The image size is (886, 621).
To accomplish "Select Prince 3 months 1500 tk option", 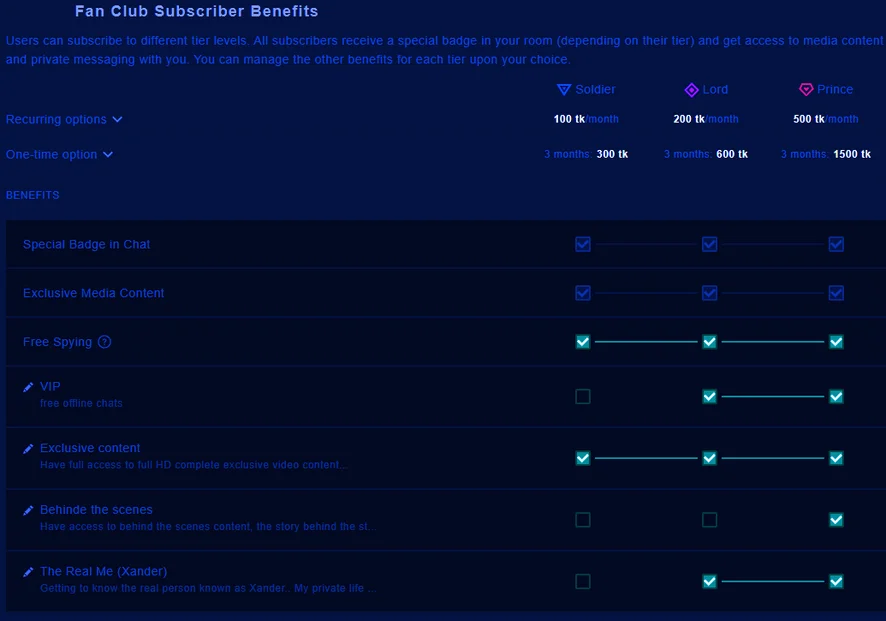I will 826,154.
